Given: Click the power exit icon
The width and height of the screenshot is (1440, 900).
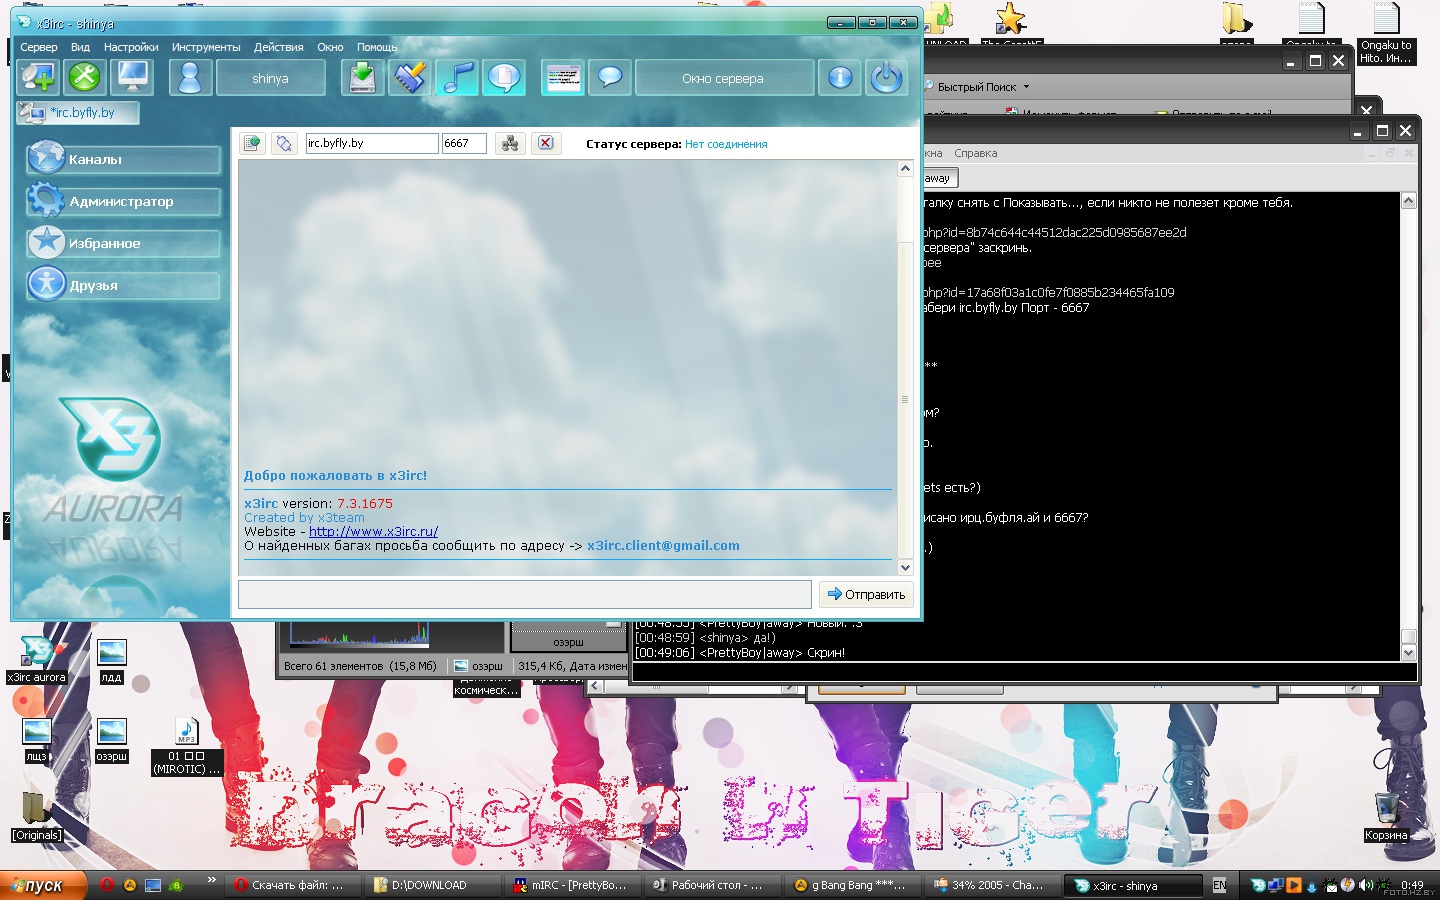Looking at the screenshot, I should click(887, 77).
